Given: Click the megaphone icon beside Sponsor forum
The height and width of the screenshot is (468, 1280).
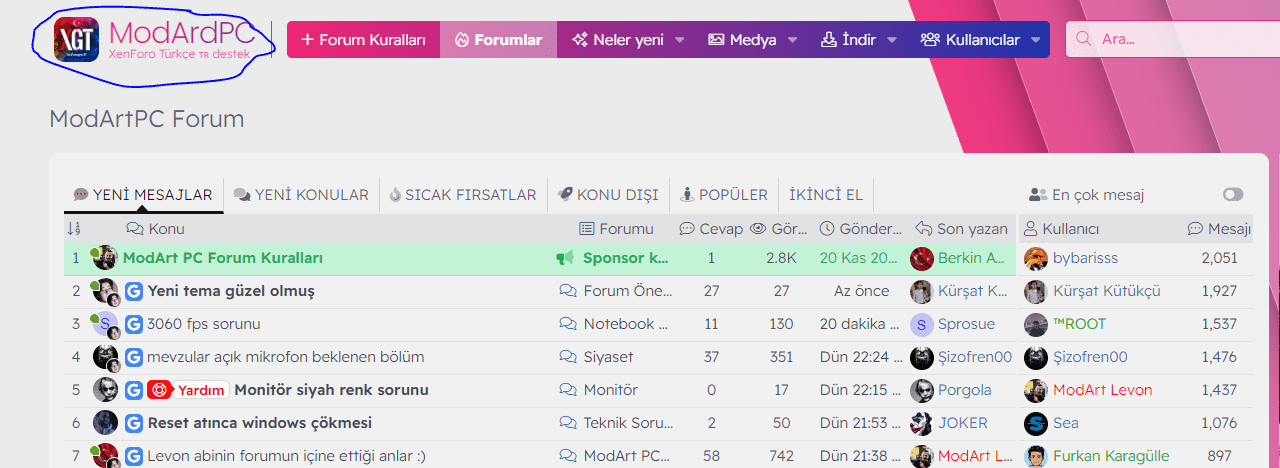Looking at the screenshot, I should click(x=565, y=258).
